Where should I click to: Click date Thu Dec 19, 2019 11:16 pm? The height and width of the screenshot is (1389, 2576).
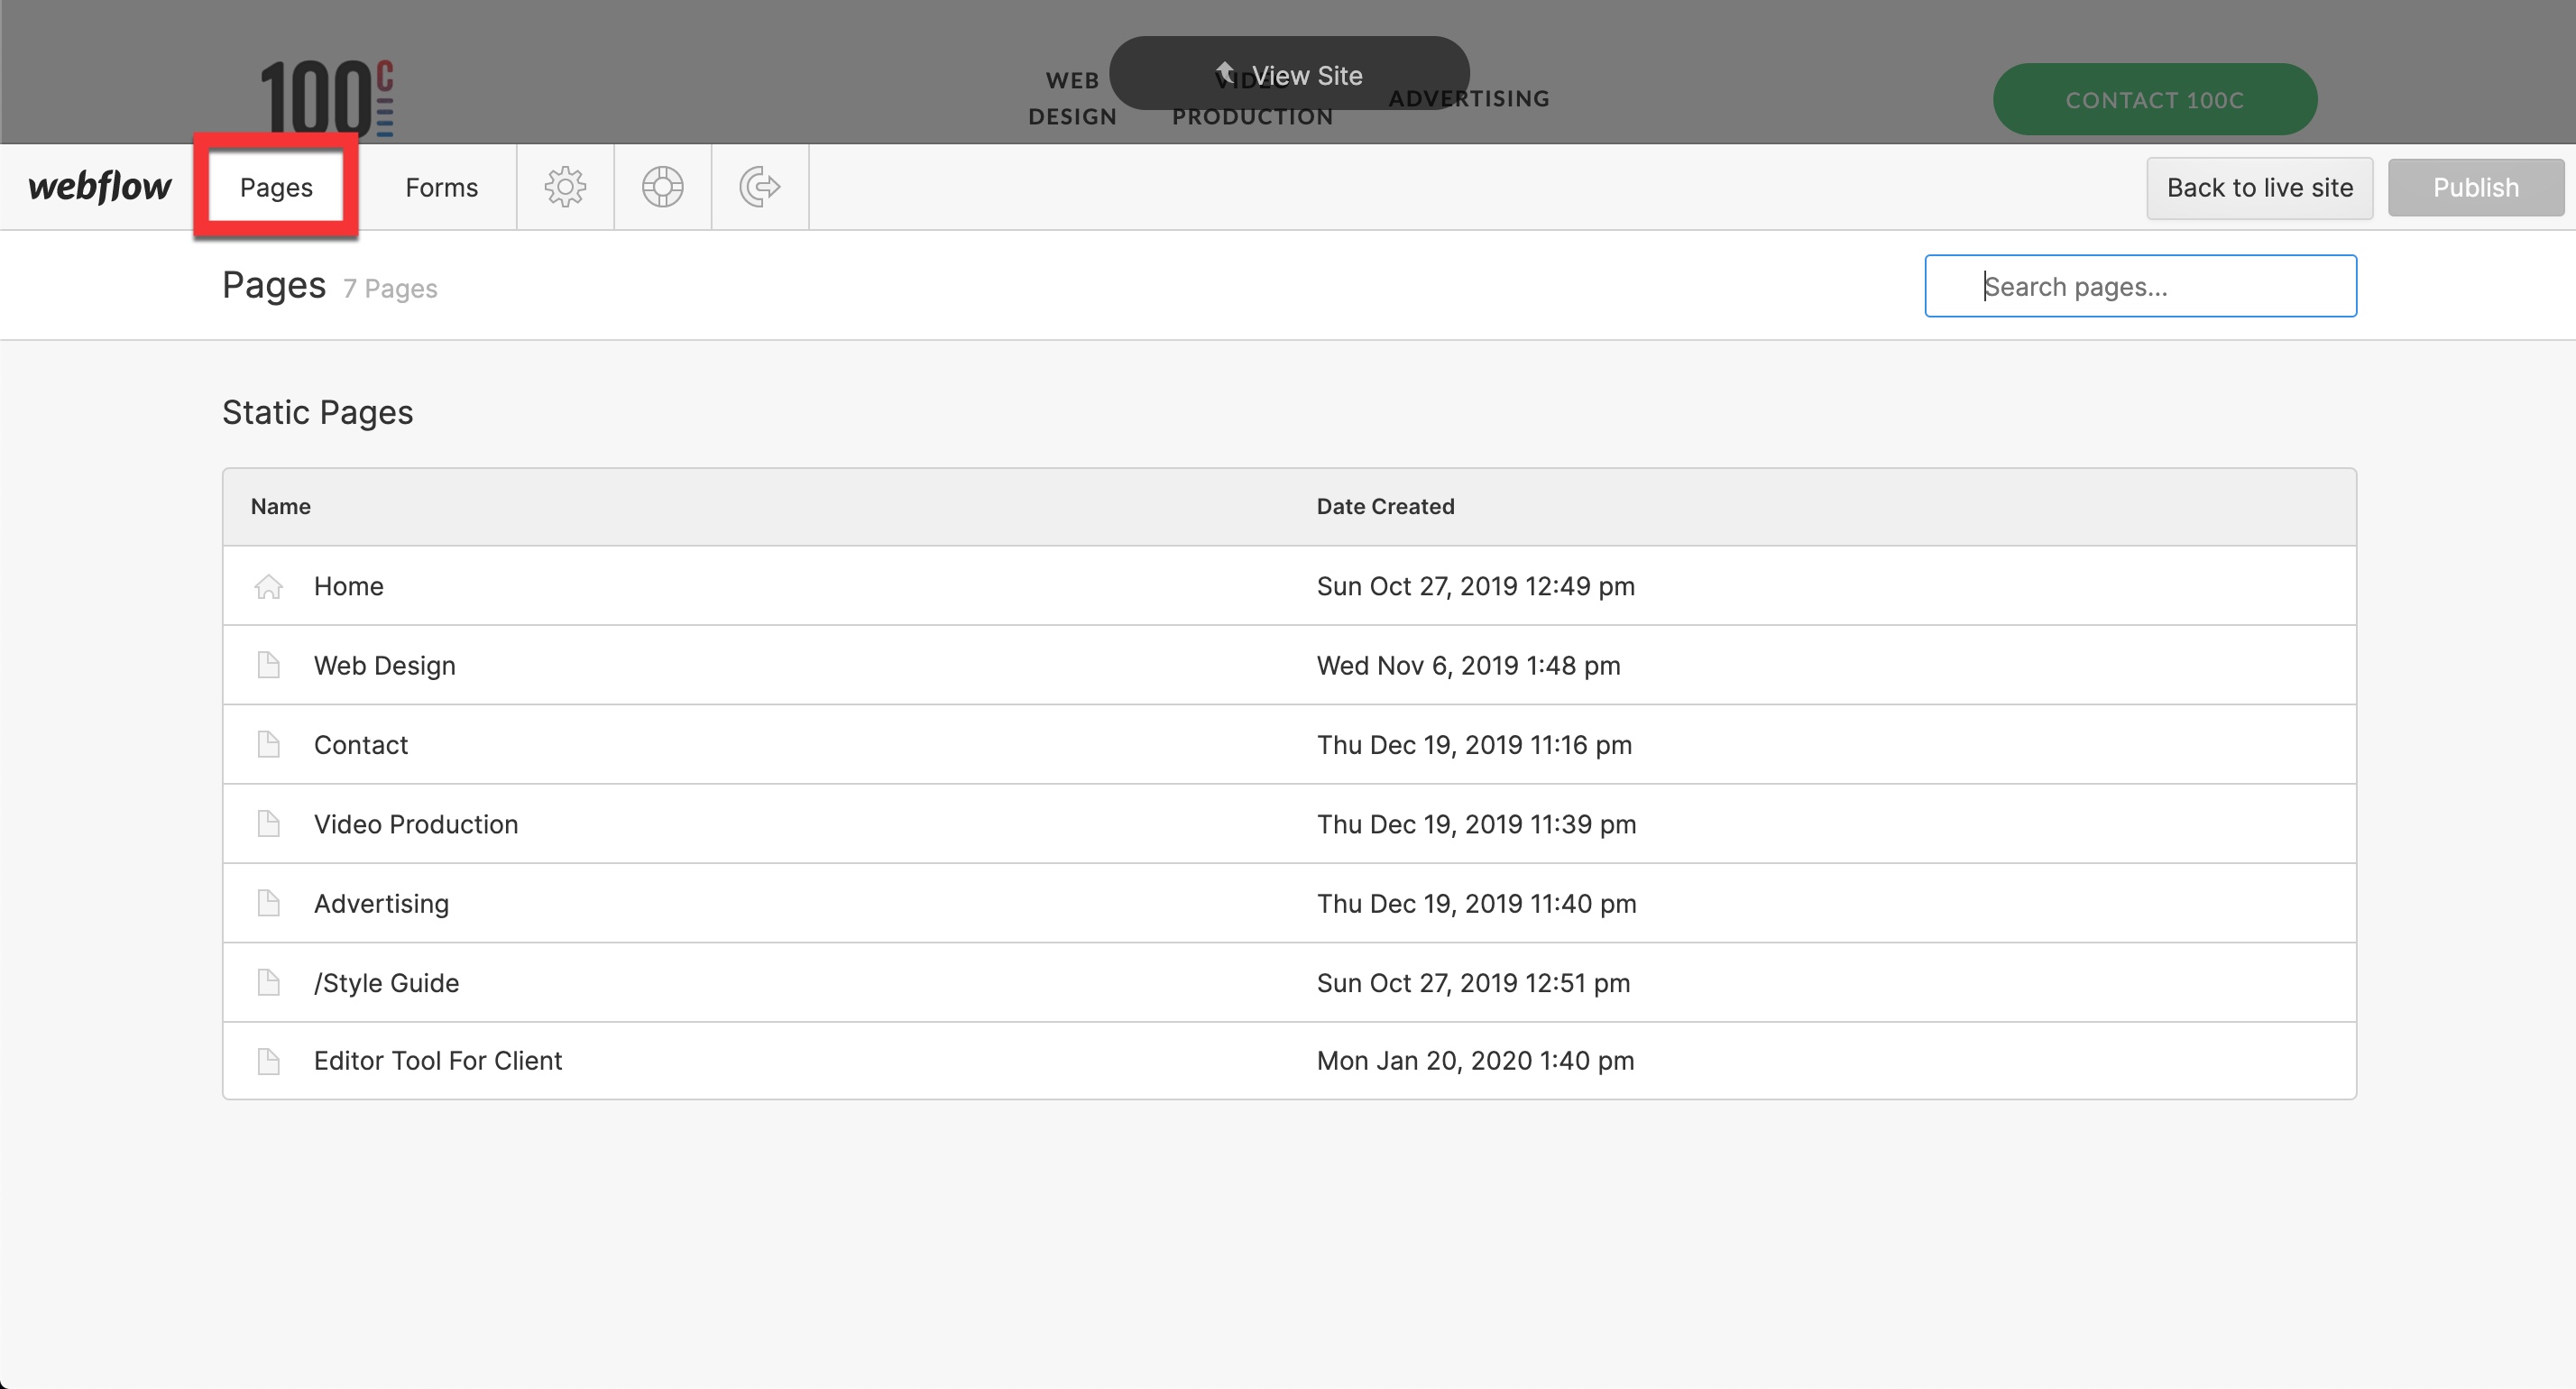coord(1474,744)
